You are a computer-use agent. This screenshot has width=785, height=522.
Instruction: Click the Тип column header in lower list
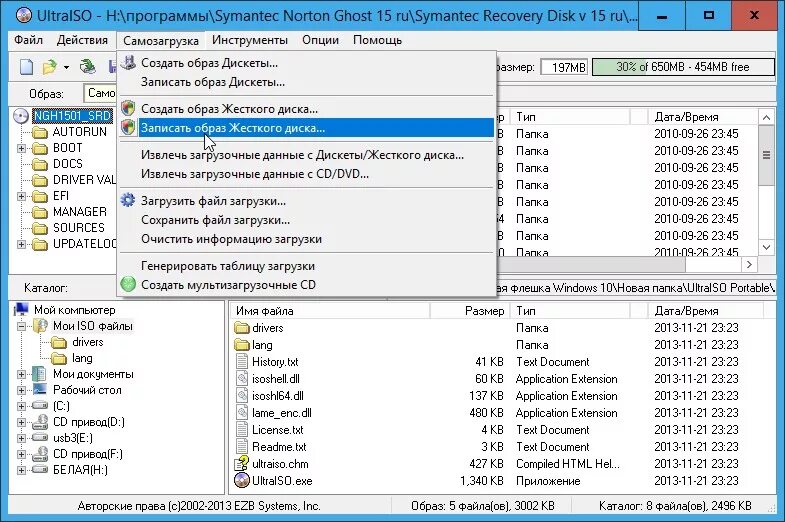coord(569,311)
